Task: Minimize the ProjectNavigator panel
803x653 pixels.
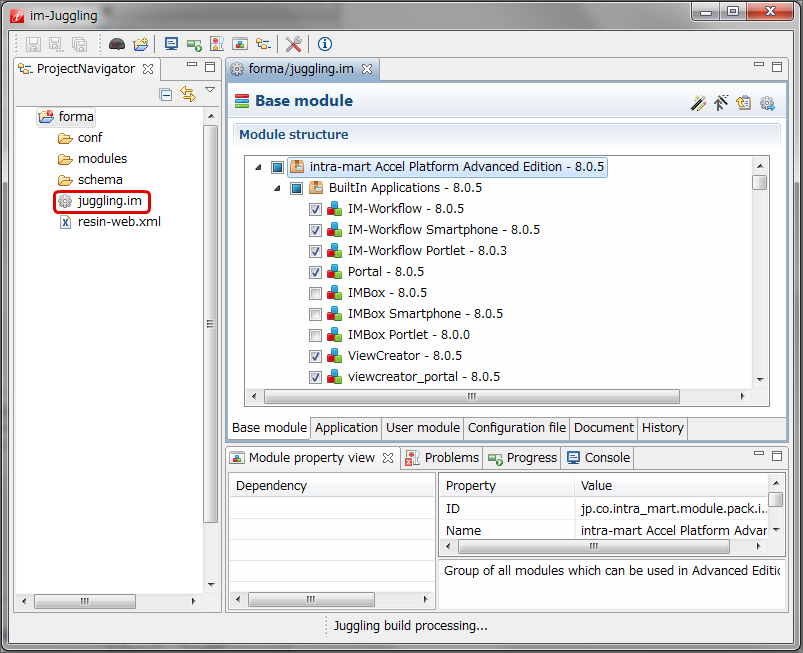Action: pos(192,65)
